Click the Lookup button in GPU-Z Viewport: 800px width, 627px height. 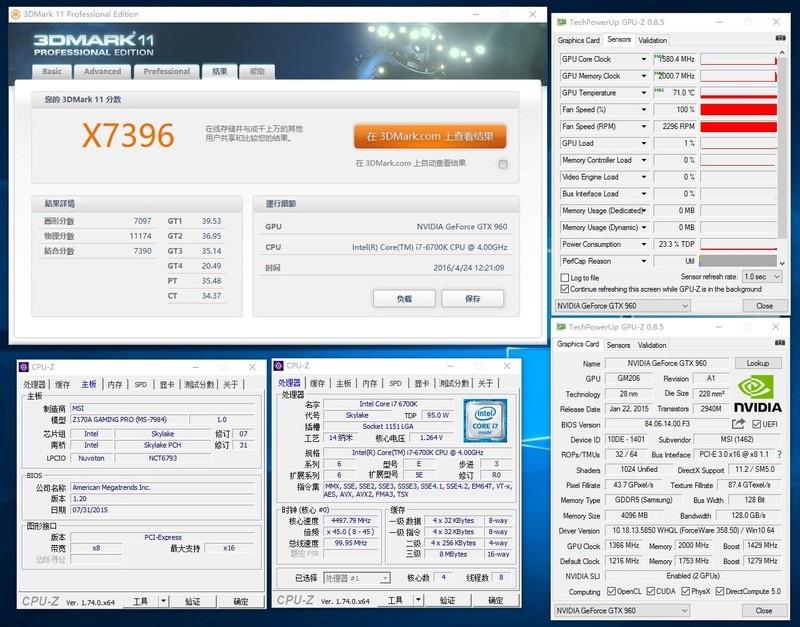click(x=758, y=363)
